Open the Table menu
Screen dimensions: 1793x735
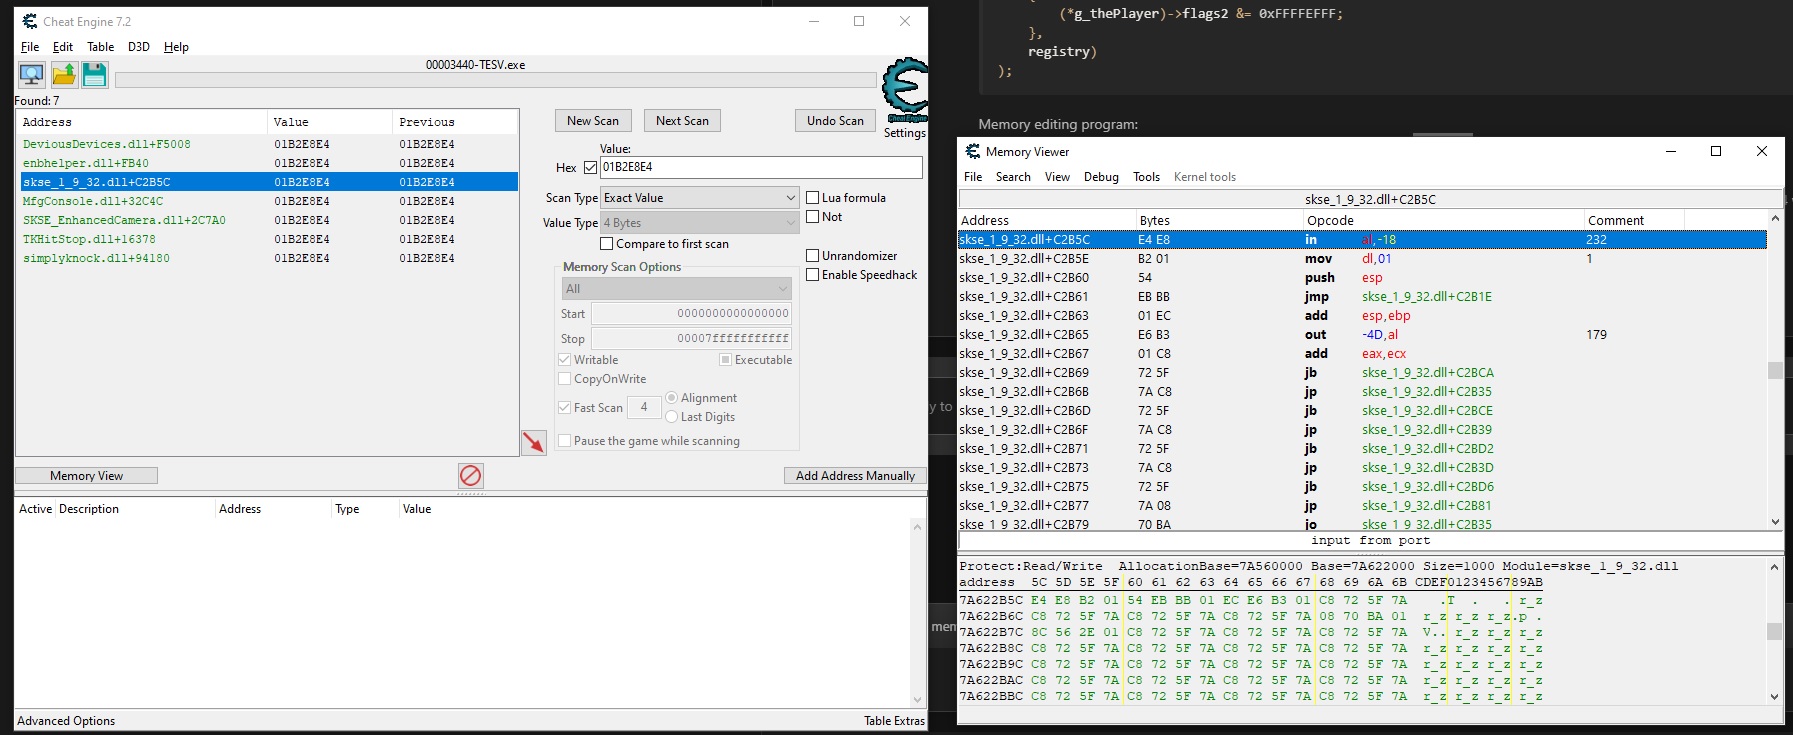(x=100, y=47)
